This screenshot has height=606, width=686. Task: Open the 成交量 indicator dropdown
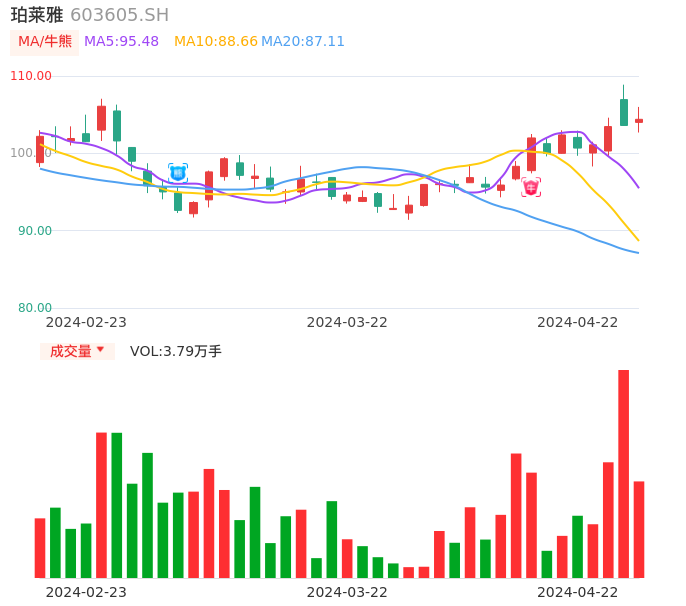(76, 351)
